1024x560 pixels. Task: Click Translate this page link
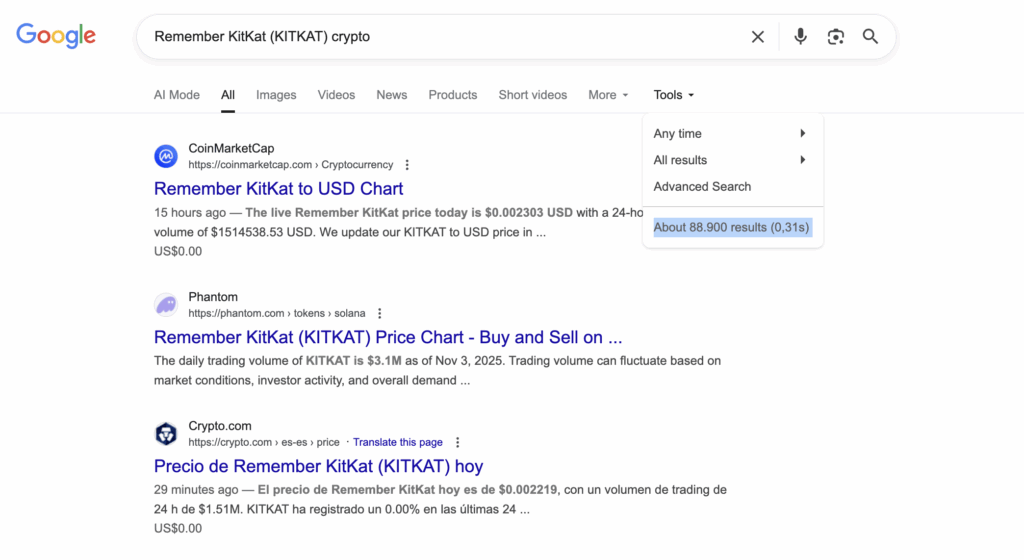pos(398,442)
